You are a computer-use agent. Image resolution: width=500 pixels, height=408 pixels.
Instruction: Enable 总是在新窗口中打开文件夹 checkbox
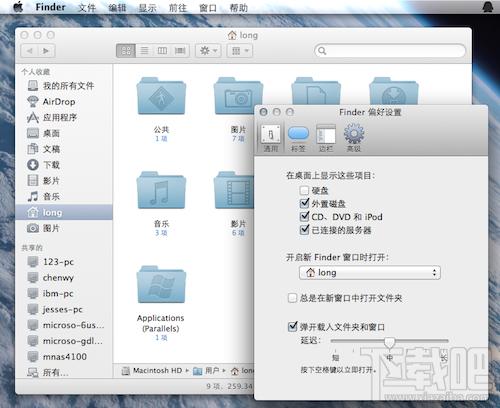[292, 298]
